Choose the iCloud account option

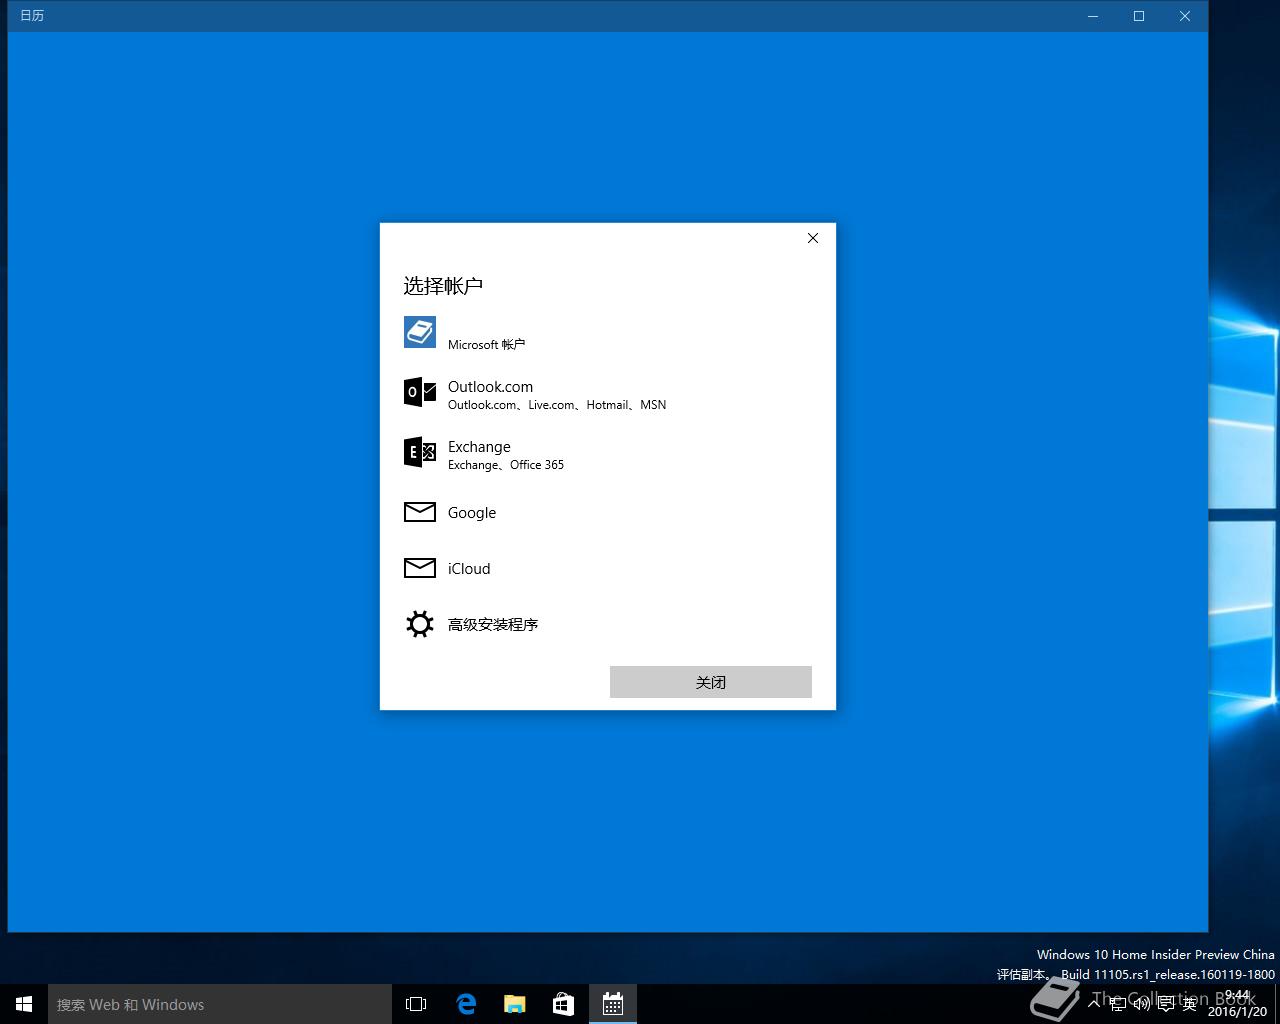pyautogui.click(x=607, y=568)
